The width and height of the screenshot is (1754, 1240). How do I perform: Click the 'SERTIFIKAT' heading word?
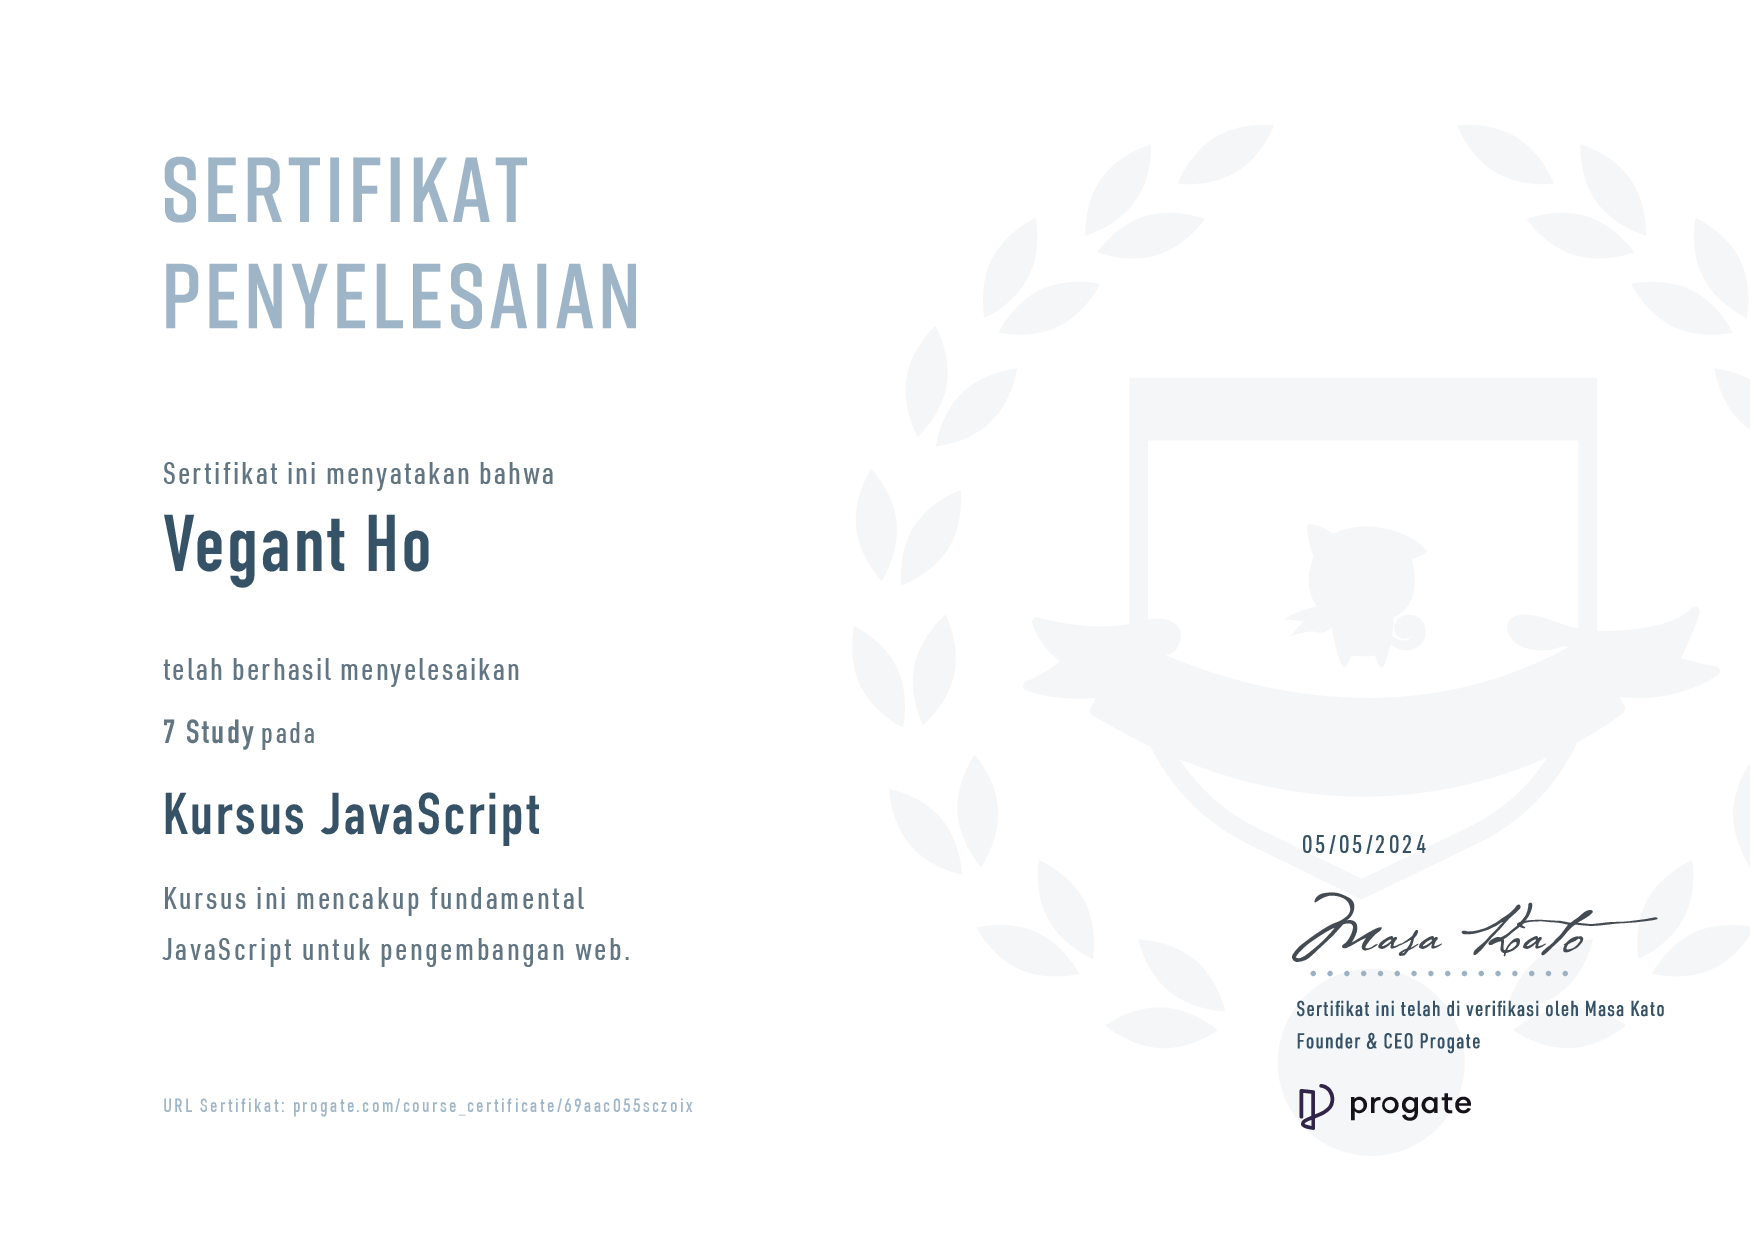coord(345,191)
